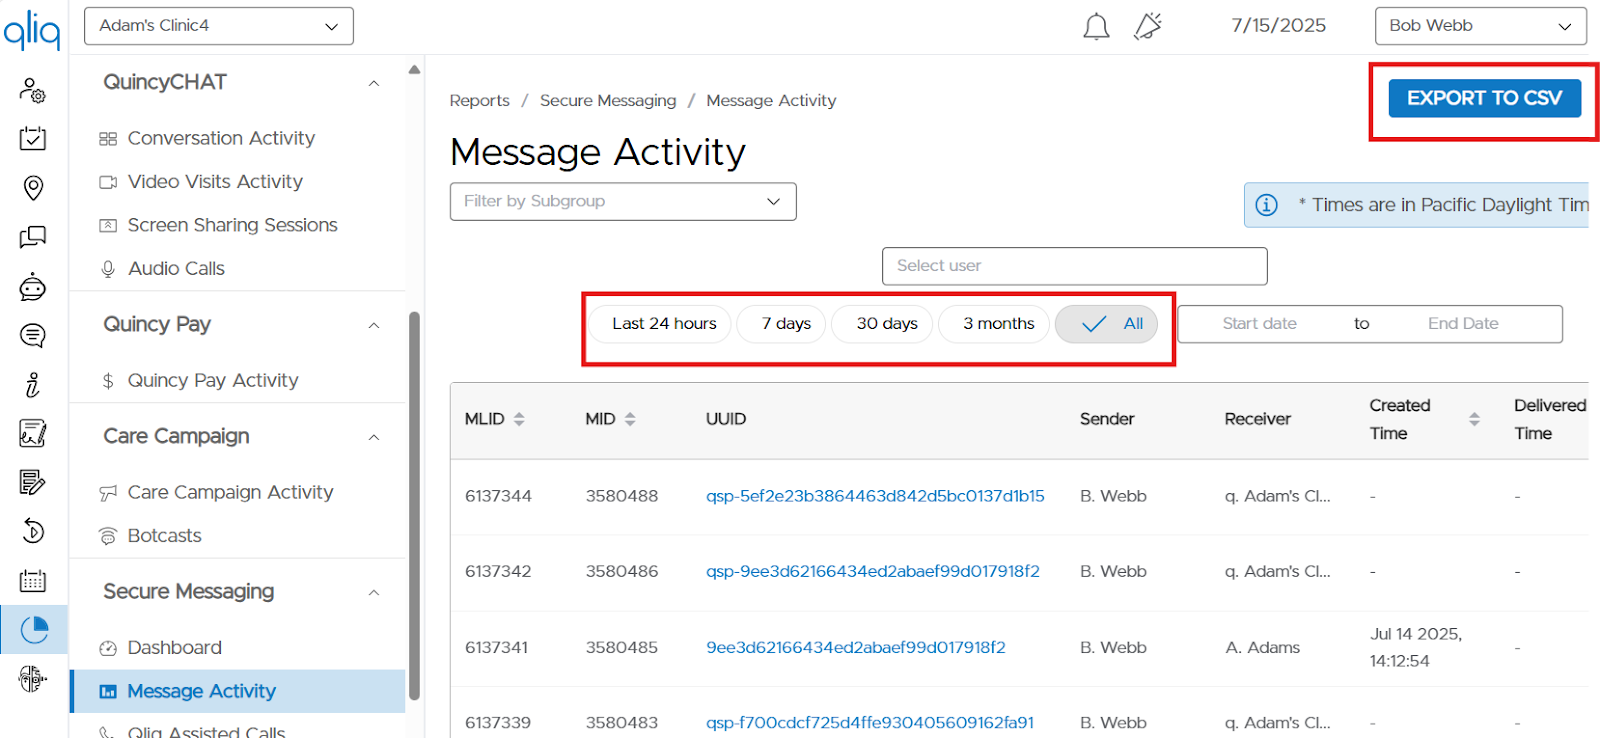Screen dimensions: 1600x738
Task: Open the edit notes sidebar icon
Action: [x=33, y=482]
